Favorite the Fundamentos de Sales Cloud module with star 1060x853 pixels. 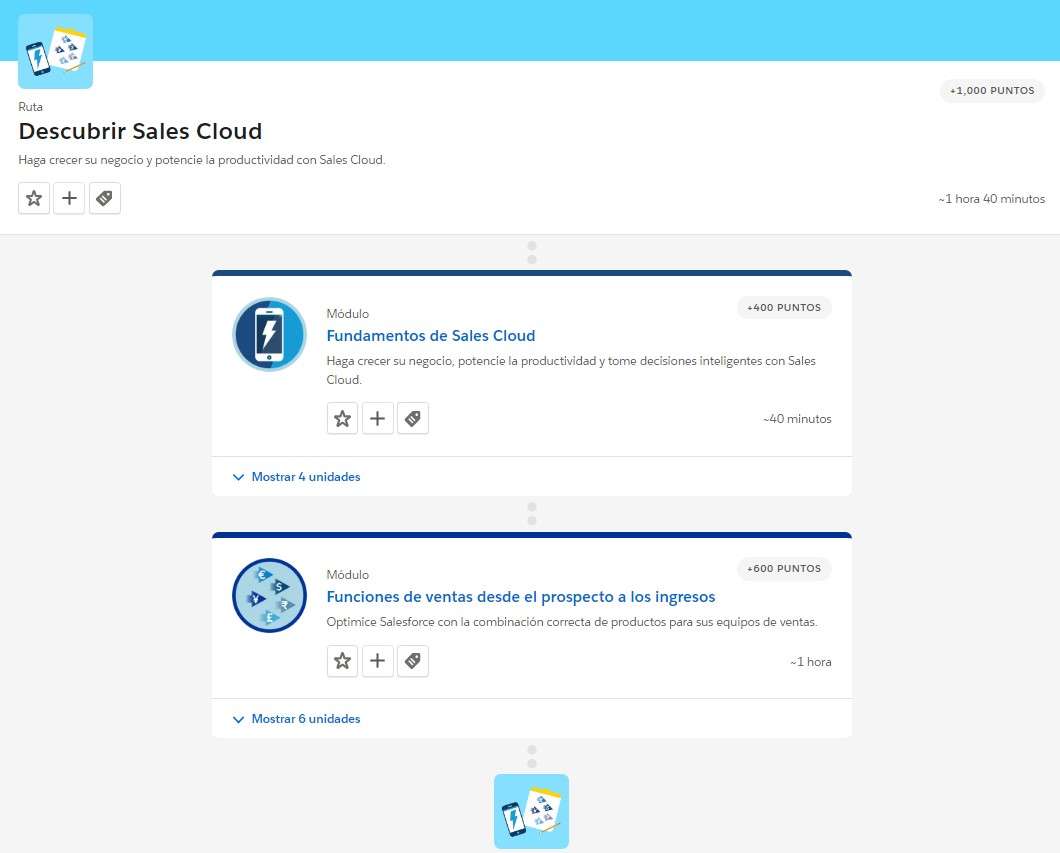point(342,418)
